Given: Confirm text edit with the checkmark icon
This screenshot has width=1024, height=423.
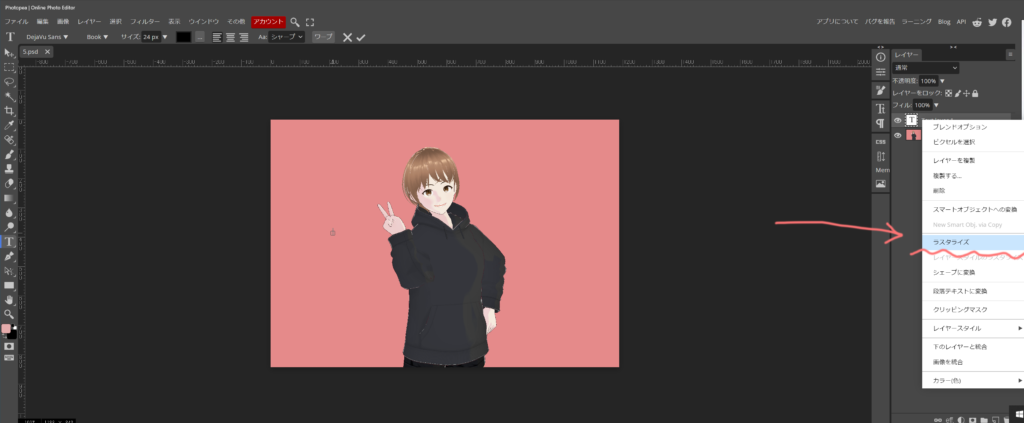Looking at the screenshot, I should [x=361, y=37].
